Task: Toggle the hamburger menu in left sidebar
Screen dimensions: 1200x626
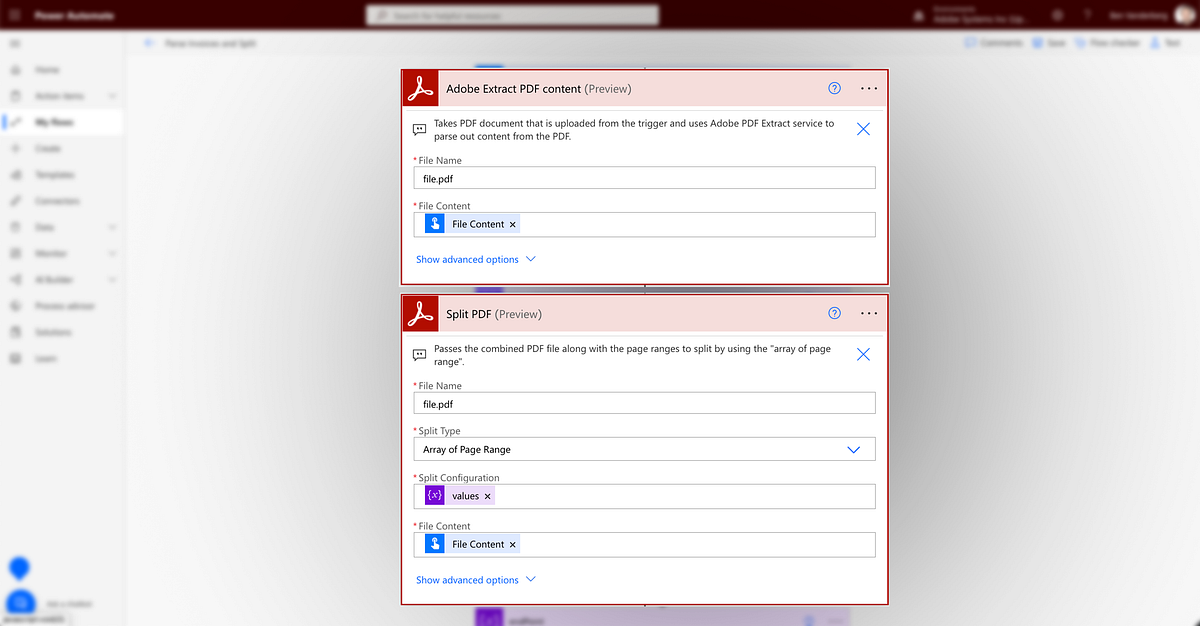Action: pyautogui.click(x=14, y=45)
